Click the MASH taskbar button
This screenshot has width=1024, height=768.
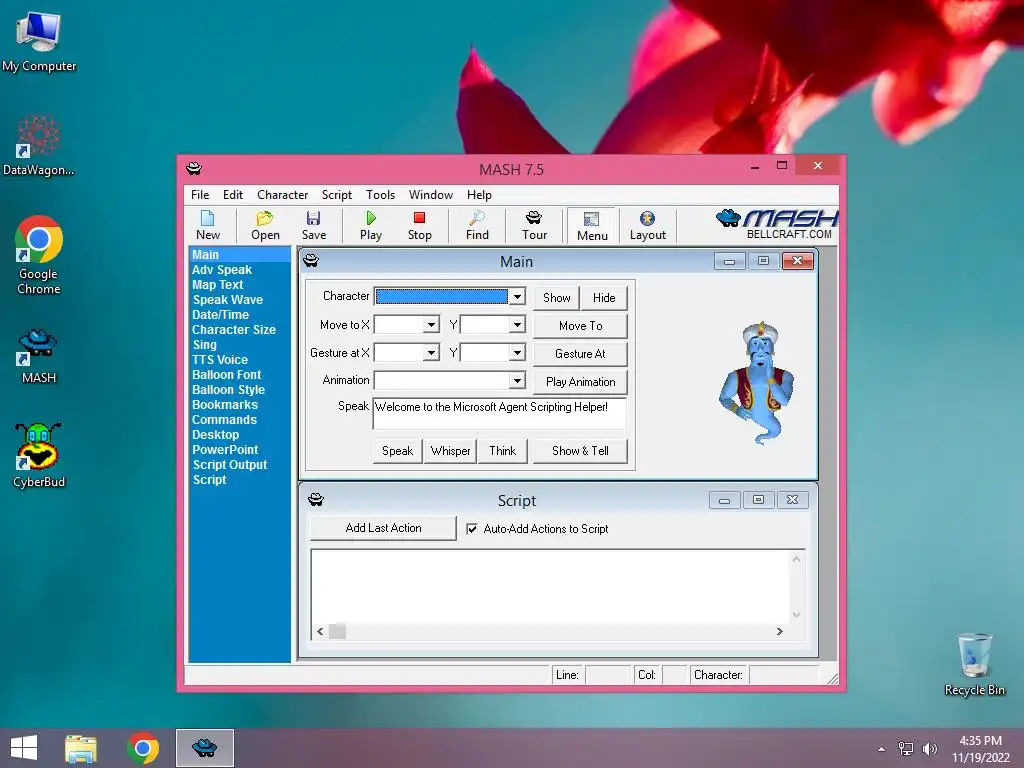204,748
